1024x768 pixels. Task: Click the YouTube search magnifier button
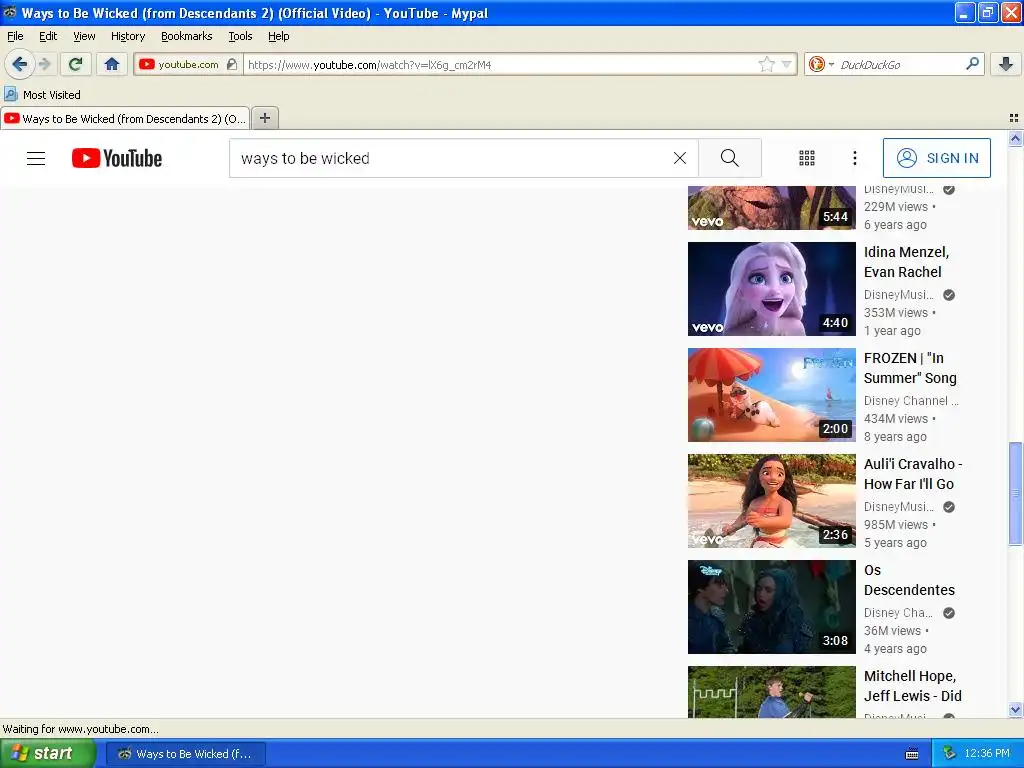pos(729,158)
